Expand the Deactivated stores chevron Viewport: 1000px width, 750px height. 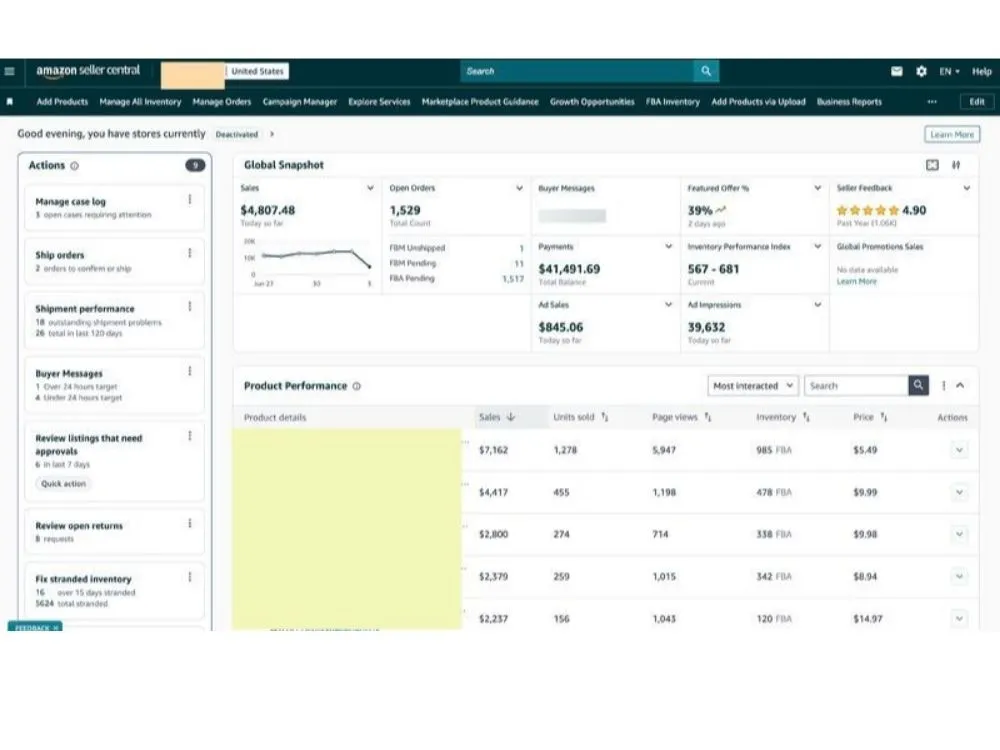pos(272,134)
